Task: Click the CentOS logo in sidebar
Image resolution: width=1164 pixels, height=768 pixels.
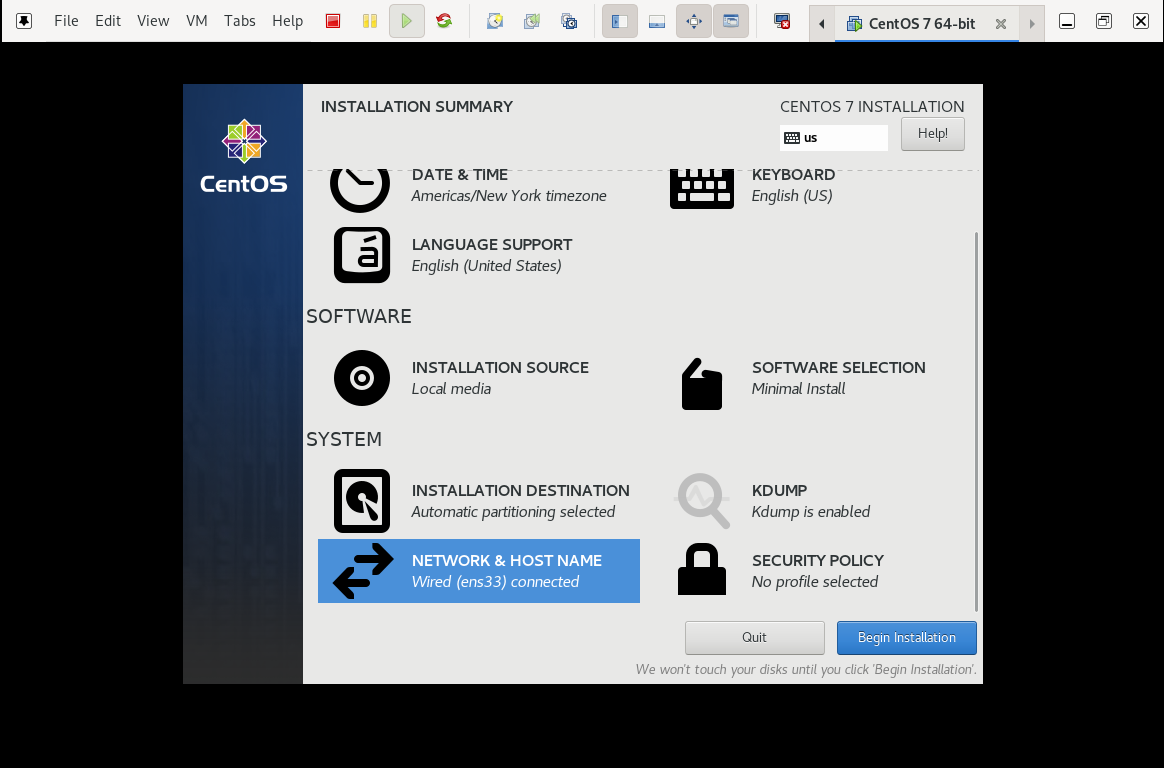Action: 243,156
